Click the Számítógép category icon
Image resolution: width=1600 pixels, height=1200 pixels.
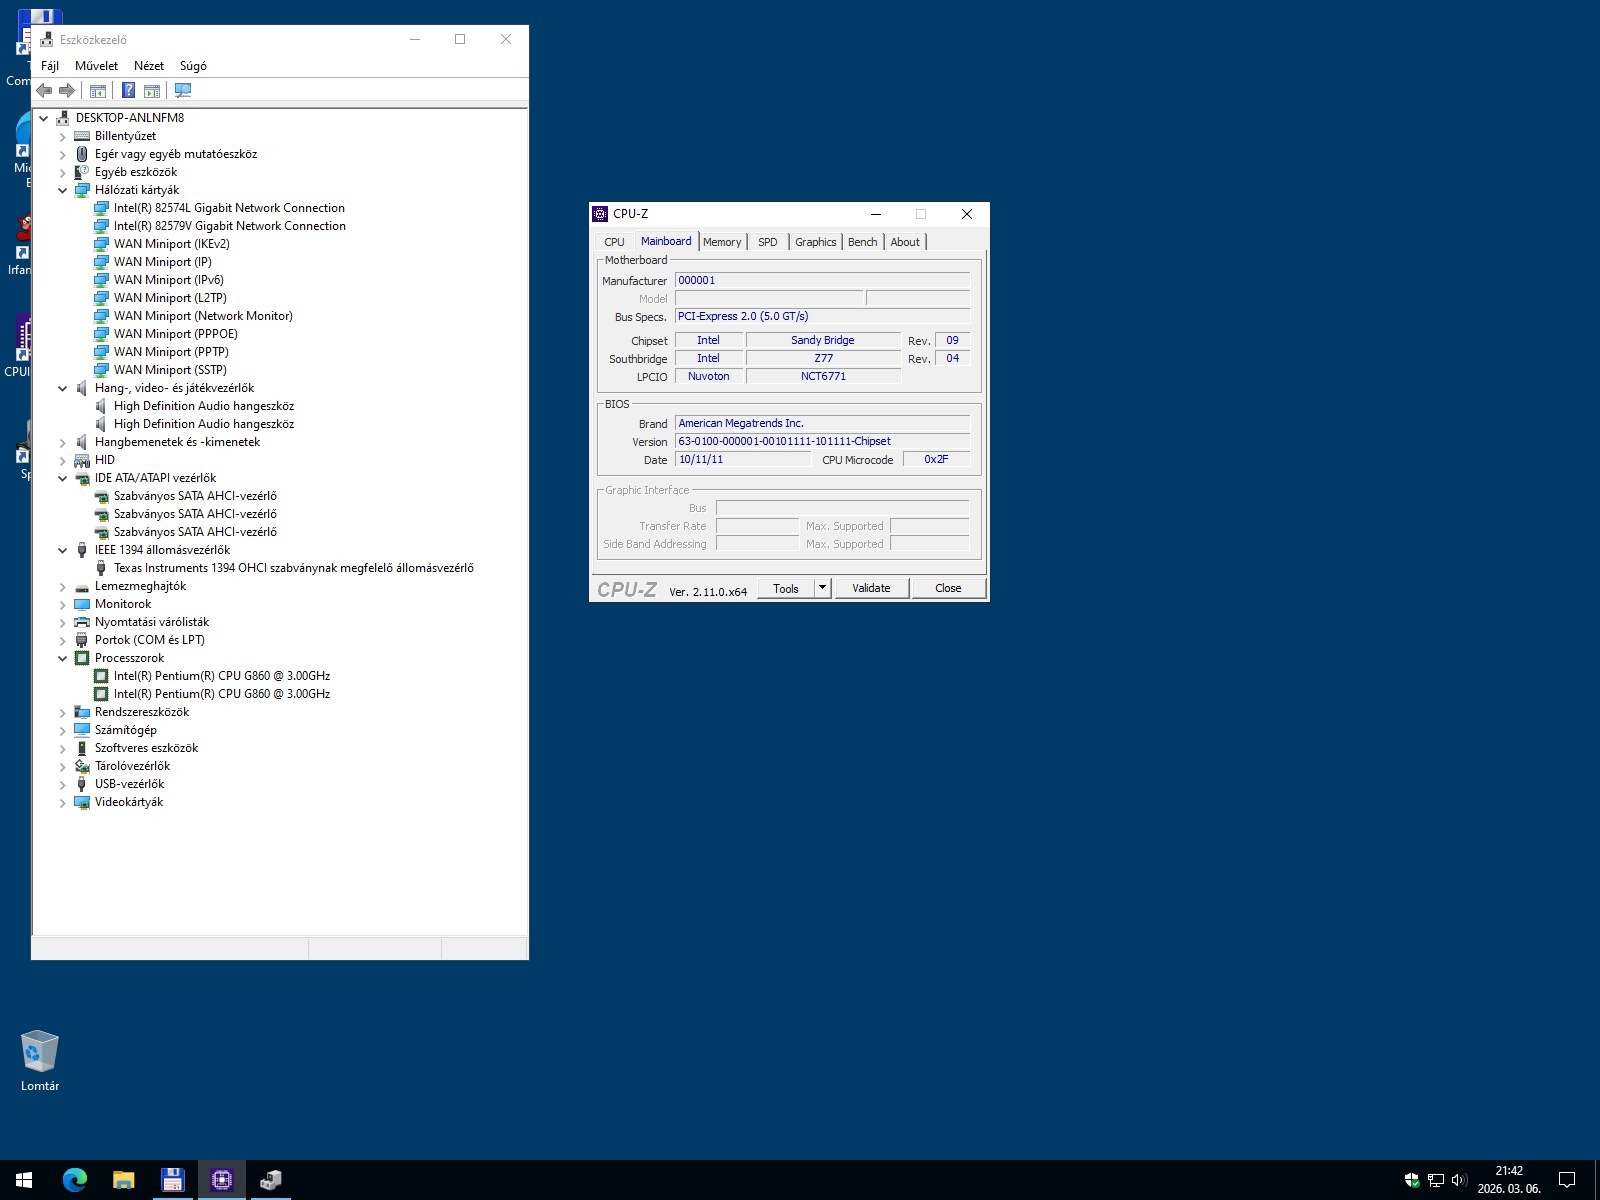(82, 730)
